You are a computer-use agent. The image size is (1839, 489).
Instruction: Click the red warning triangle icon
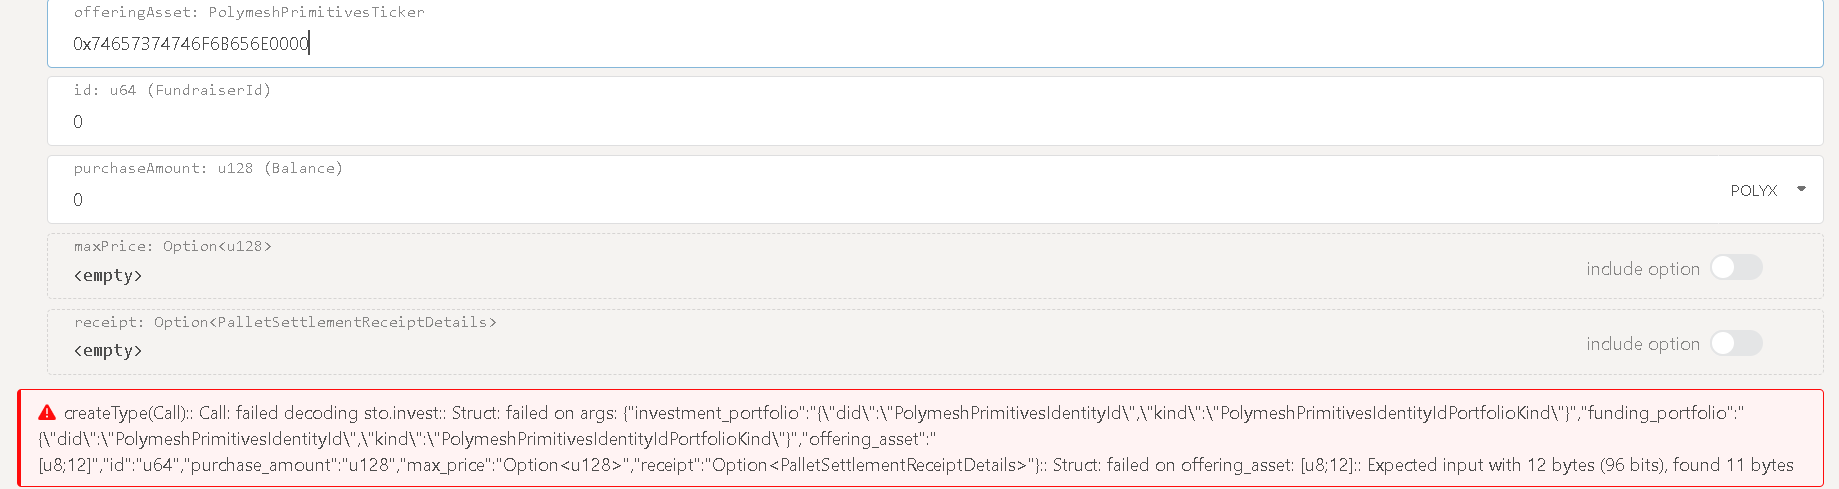tap(47, 413)
